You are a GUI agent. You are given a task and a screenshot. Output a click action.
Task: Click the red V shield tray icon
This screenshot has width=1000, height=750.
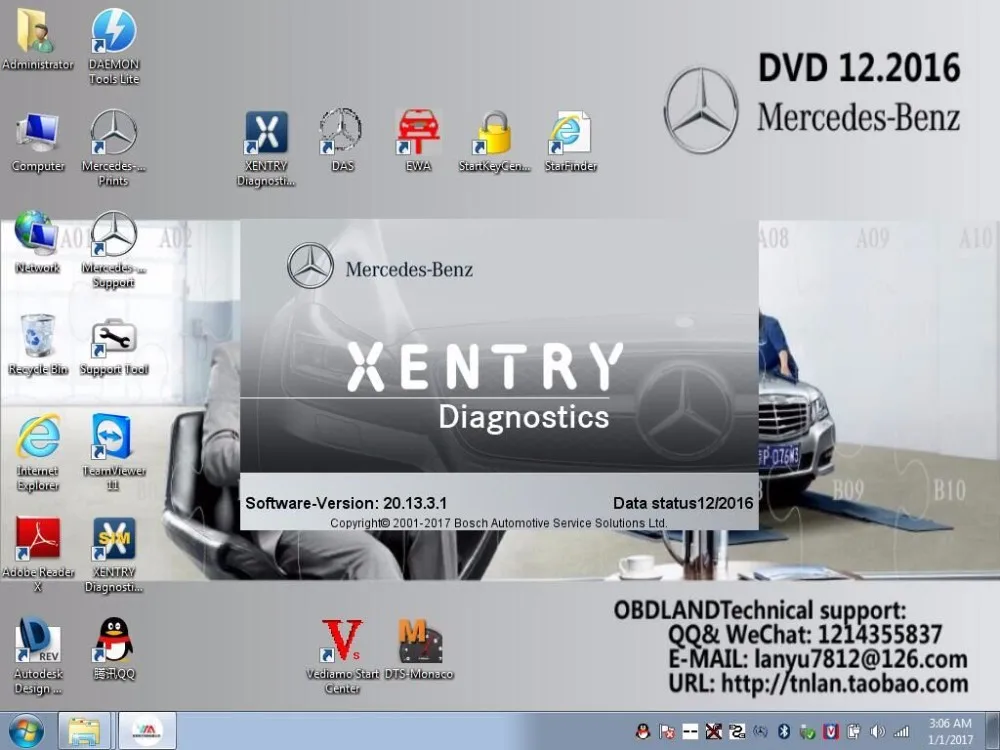tap(830, 732)
